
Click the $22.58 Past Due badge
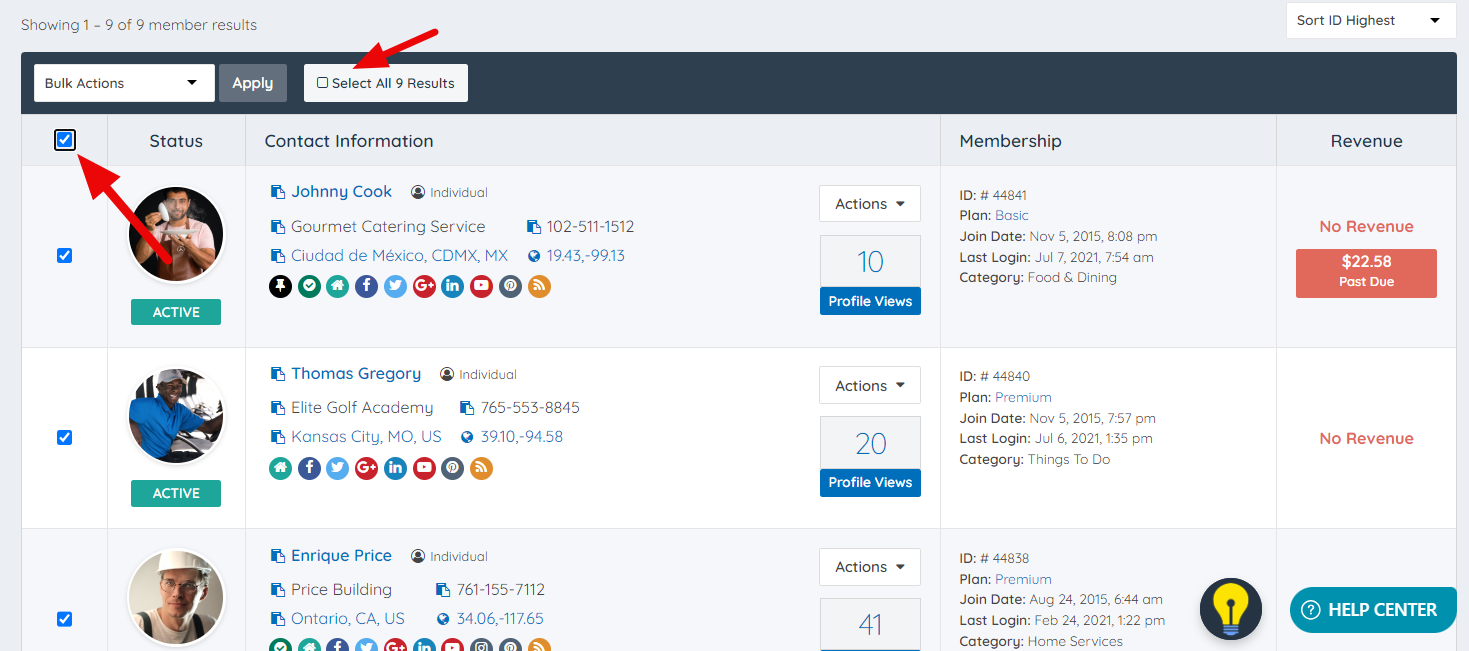1366,273
